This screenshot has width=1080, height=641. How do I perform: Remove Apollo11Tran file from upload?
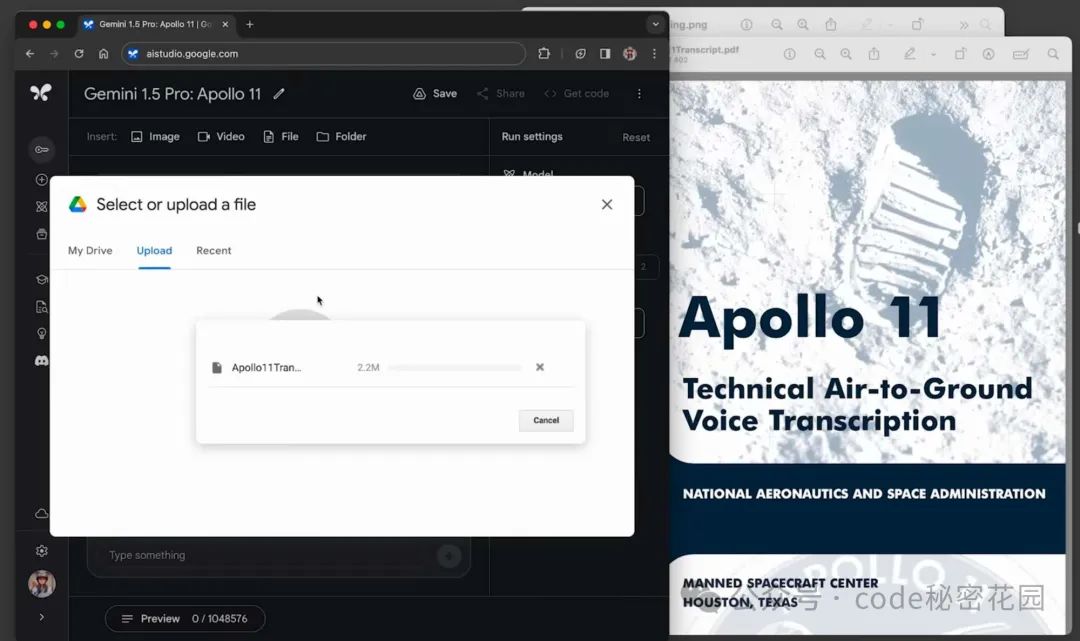pyautogui.click(x=540, y=367)
